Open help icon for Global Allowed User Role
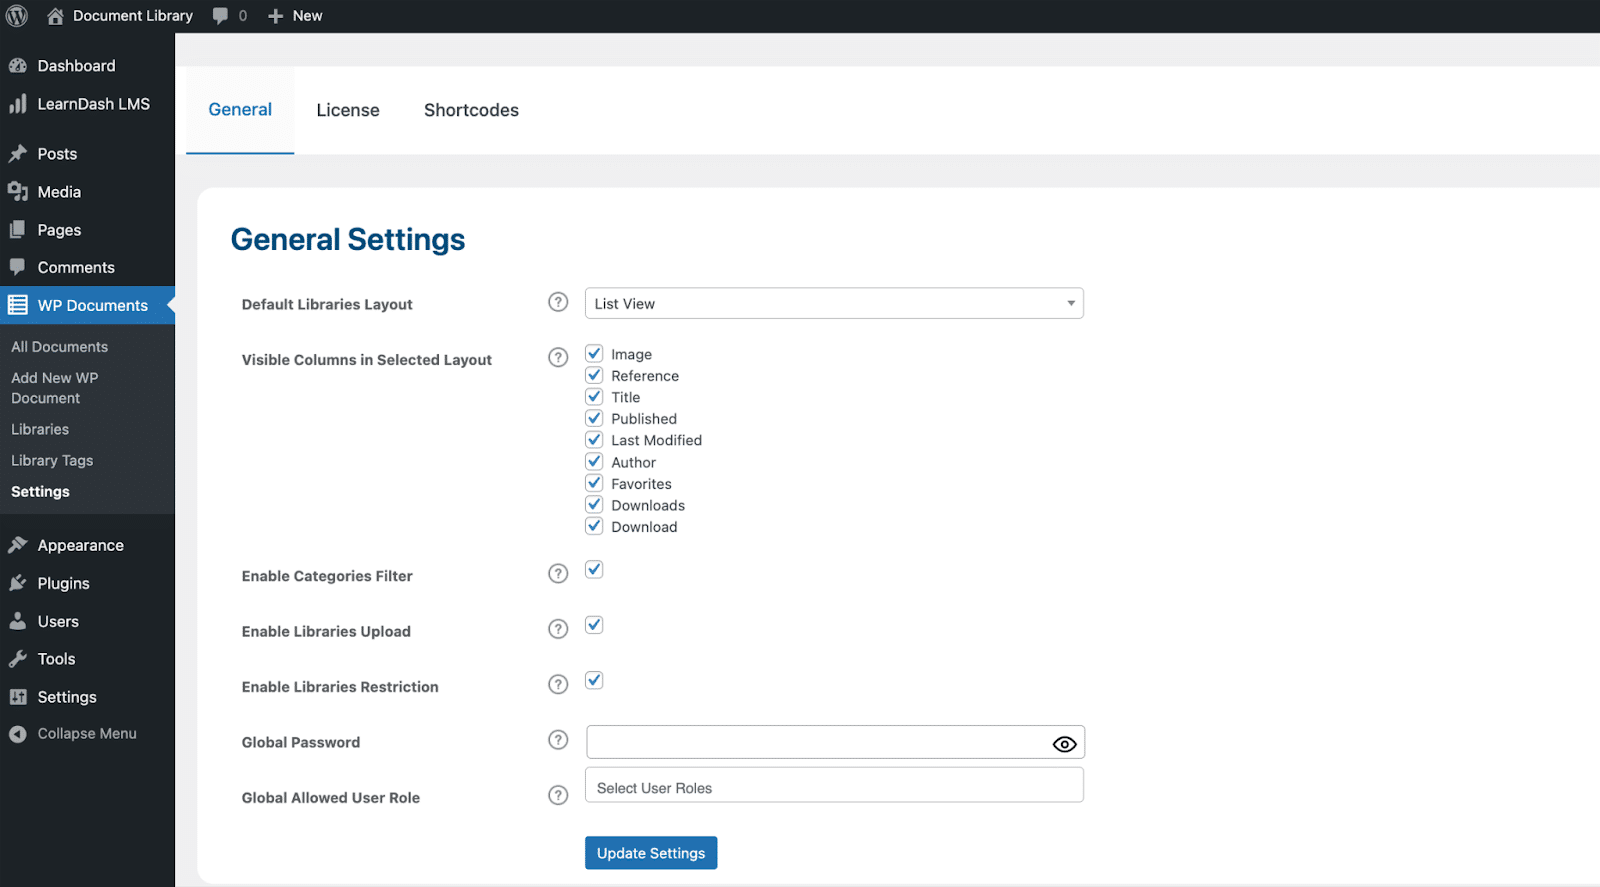 558,795
